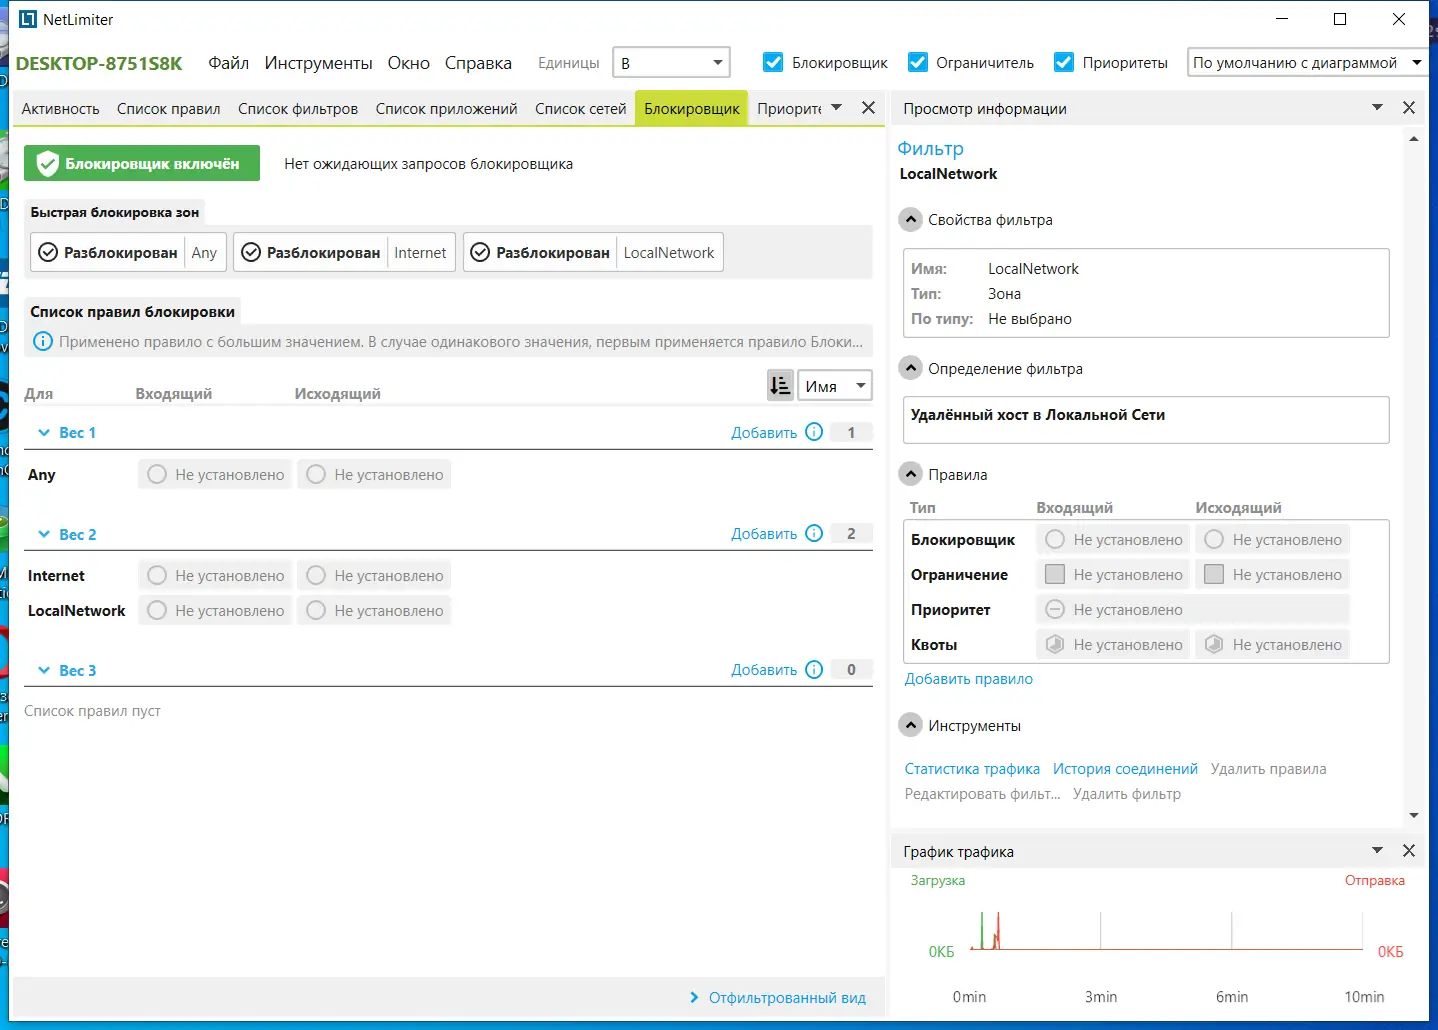Click the NetLimiter app icon in title bar
Viewport: 1438px width, 1030px height.
point(28,19)
